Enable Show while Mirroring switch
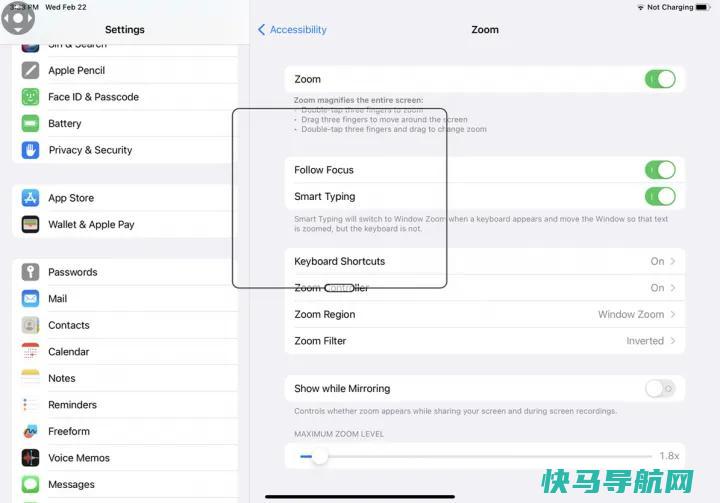Viewport: 720px width, 503px height. [x=660, y=389]
